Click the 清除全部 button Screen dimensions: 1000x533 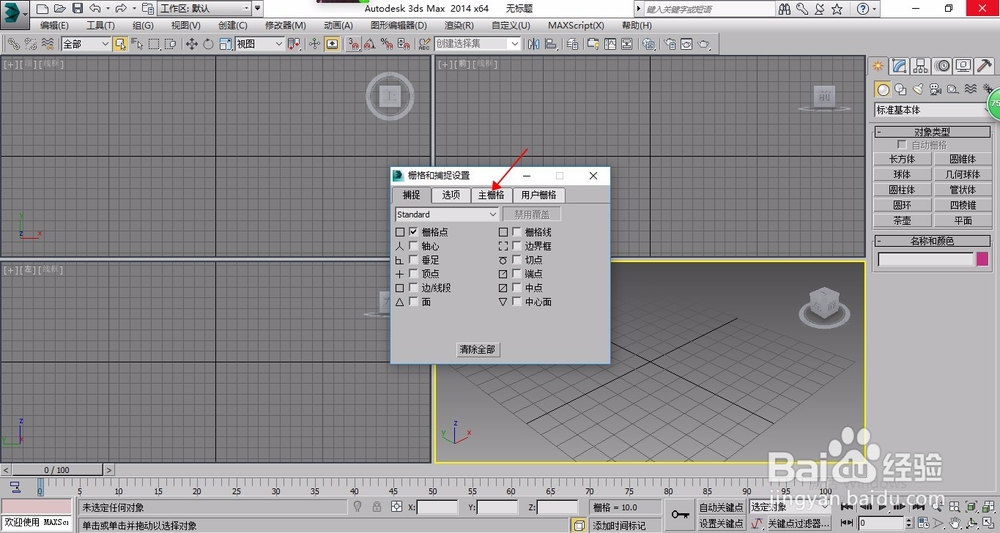click(478, 349)
